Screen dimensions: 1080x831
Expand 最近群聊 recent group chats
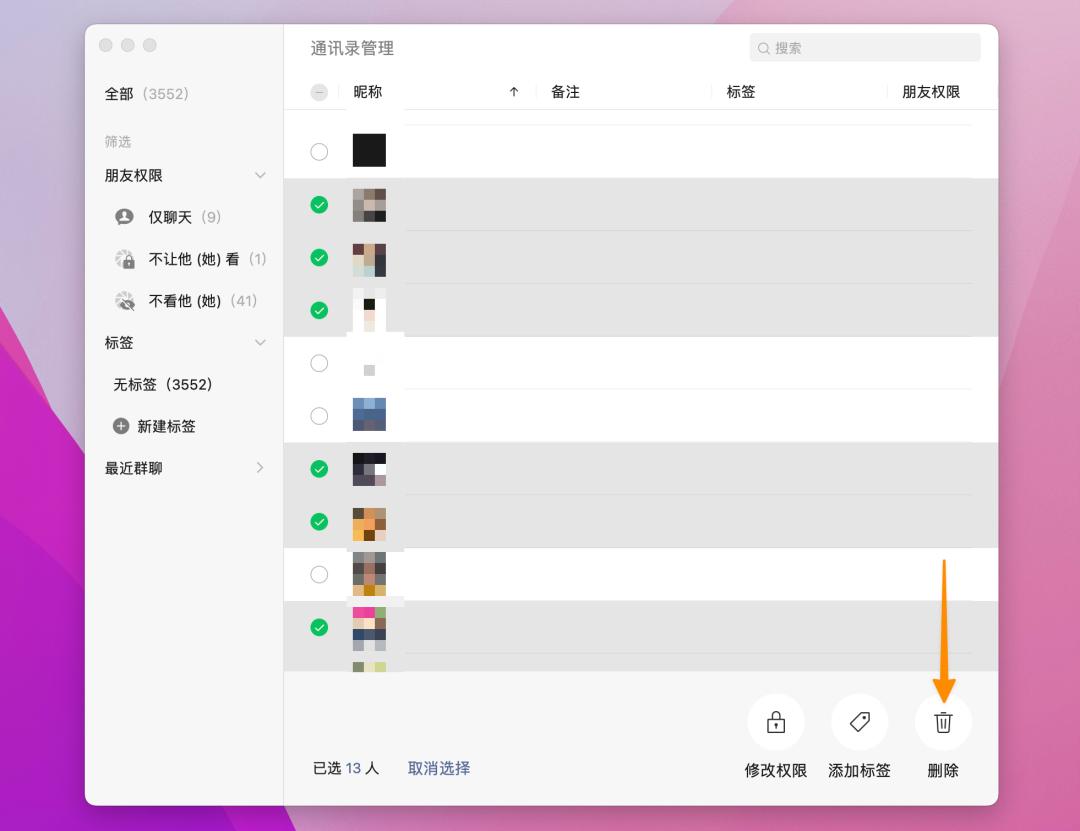click(x=259, y=467)
